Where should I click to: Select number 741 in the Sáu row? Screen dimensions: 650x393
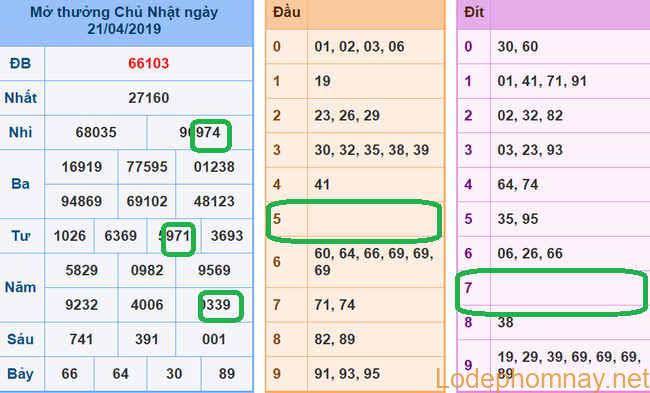81,339
